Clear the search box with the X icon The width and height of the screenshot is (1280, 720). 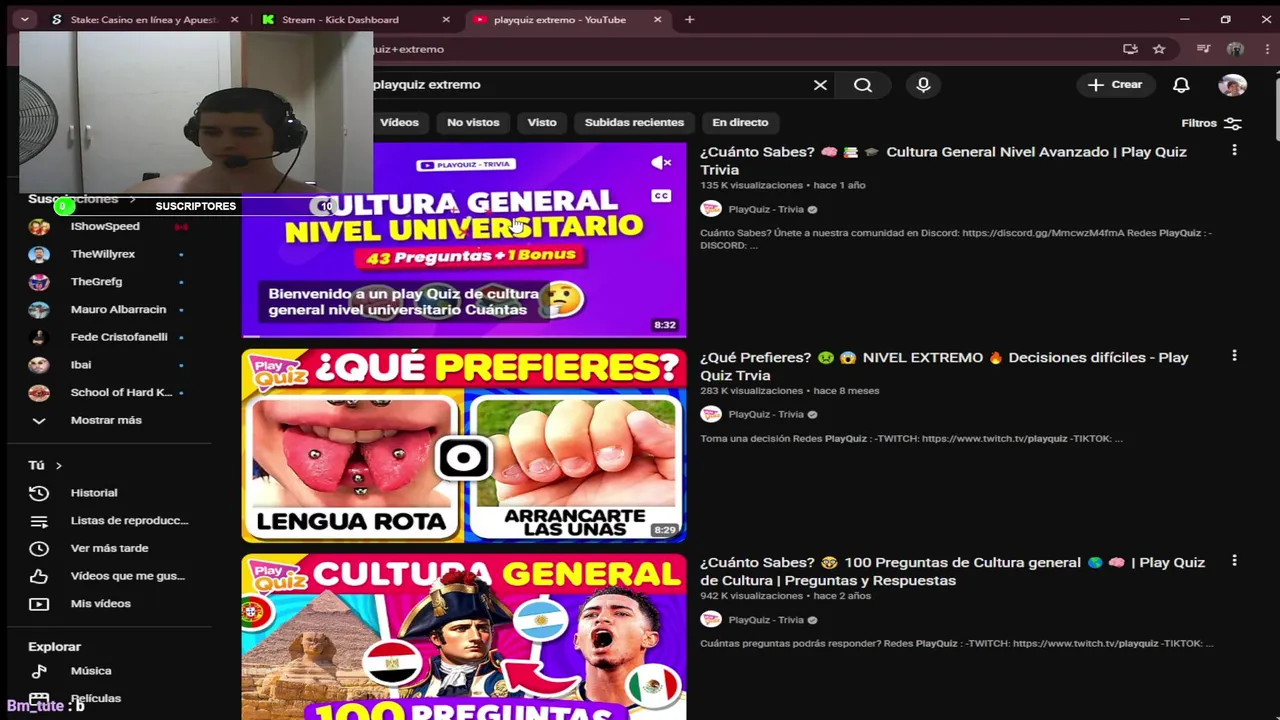820,85
